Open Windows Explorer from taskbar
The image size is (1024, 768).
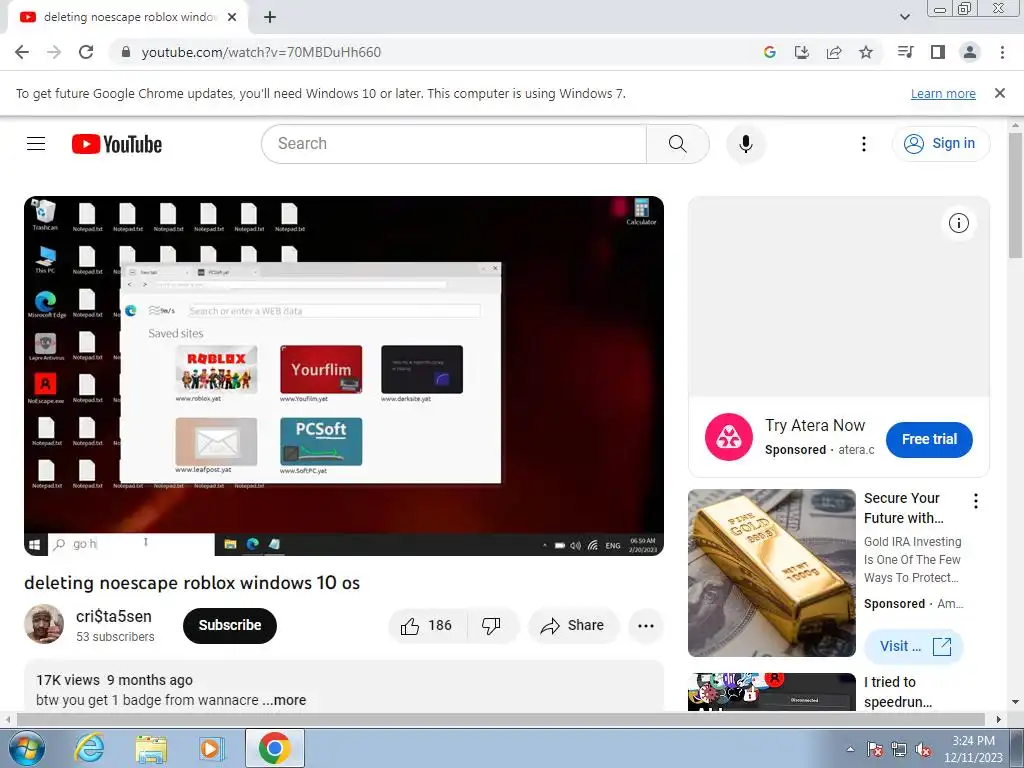point(151,748)
